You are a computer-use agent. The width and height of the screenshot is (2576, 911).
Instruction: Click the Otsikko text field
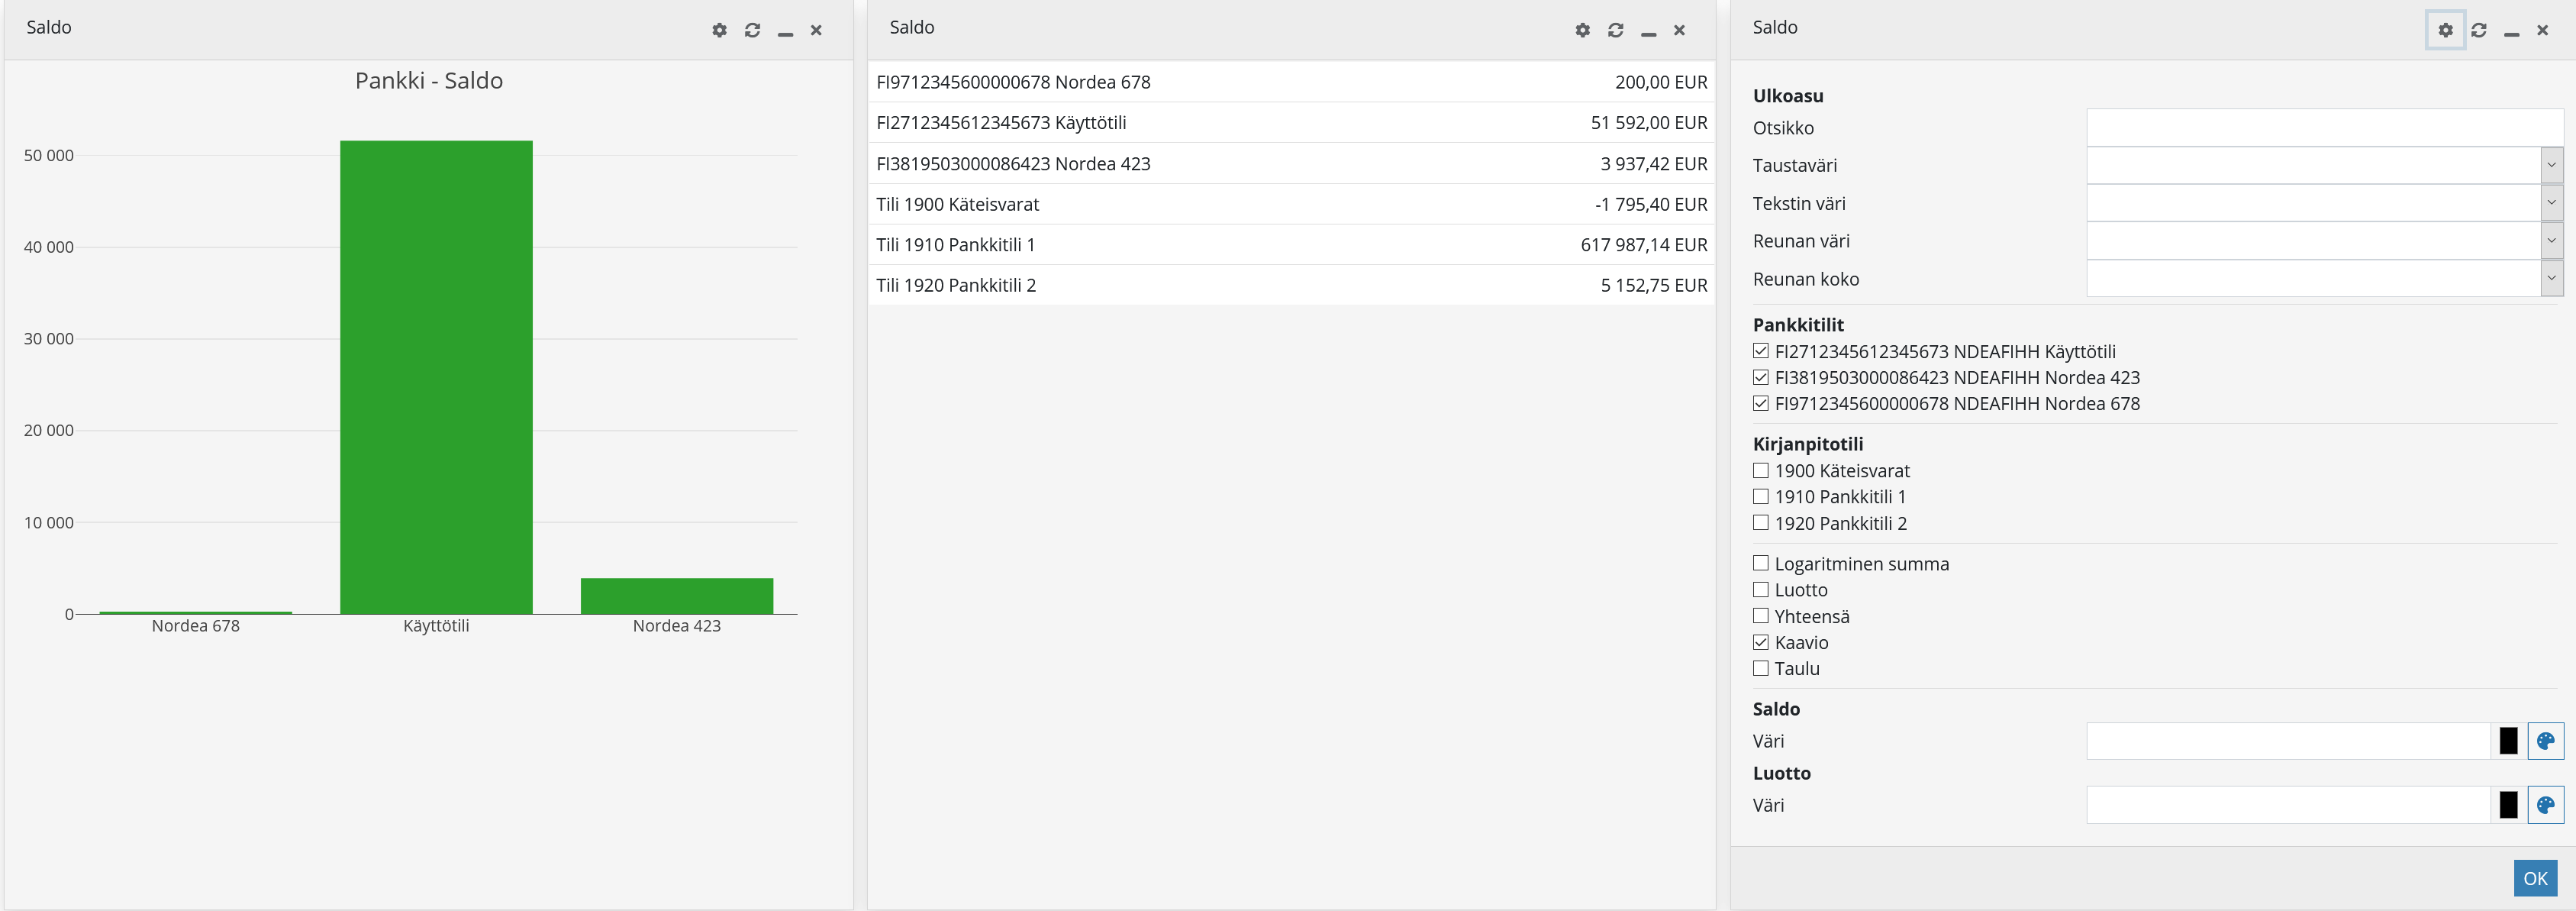tap(2323, 128)
